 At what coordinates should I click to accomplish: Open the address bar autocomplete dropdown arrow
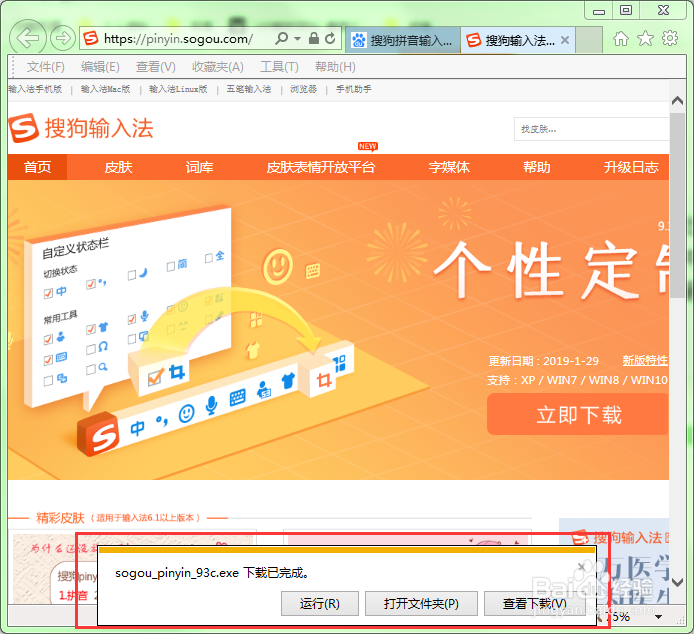(297, 39)
